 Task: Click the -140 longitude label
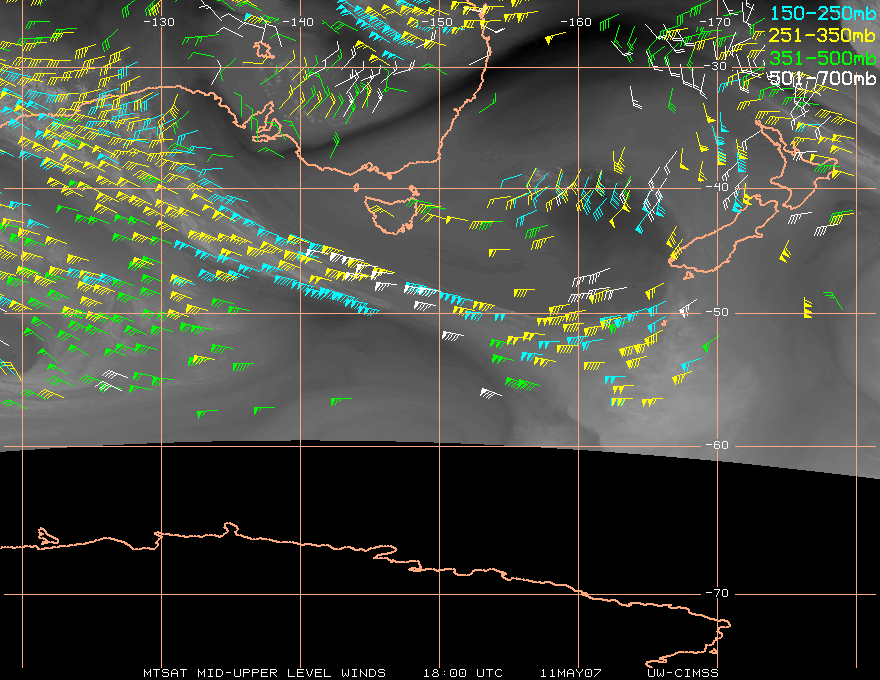click(x=298, y=22)
